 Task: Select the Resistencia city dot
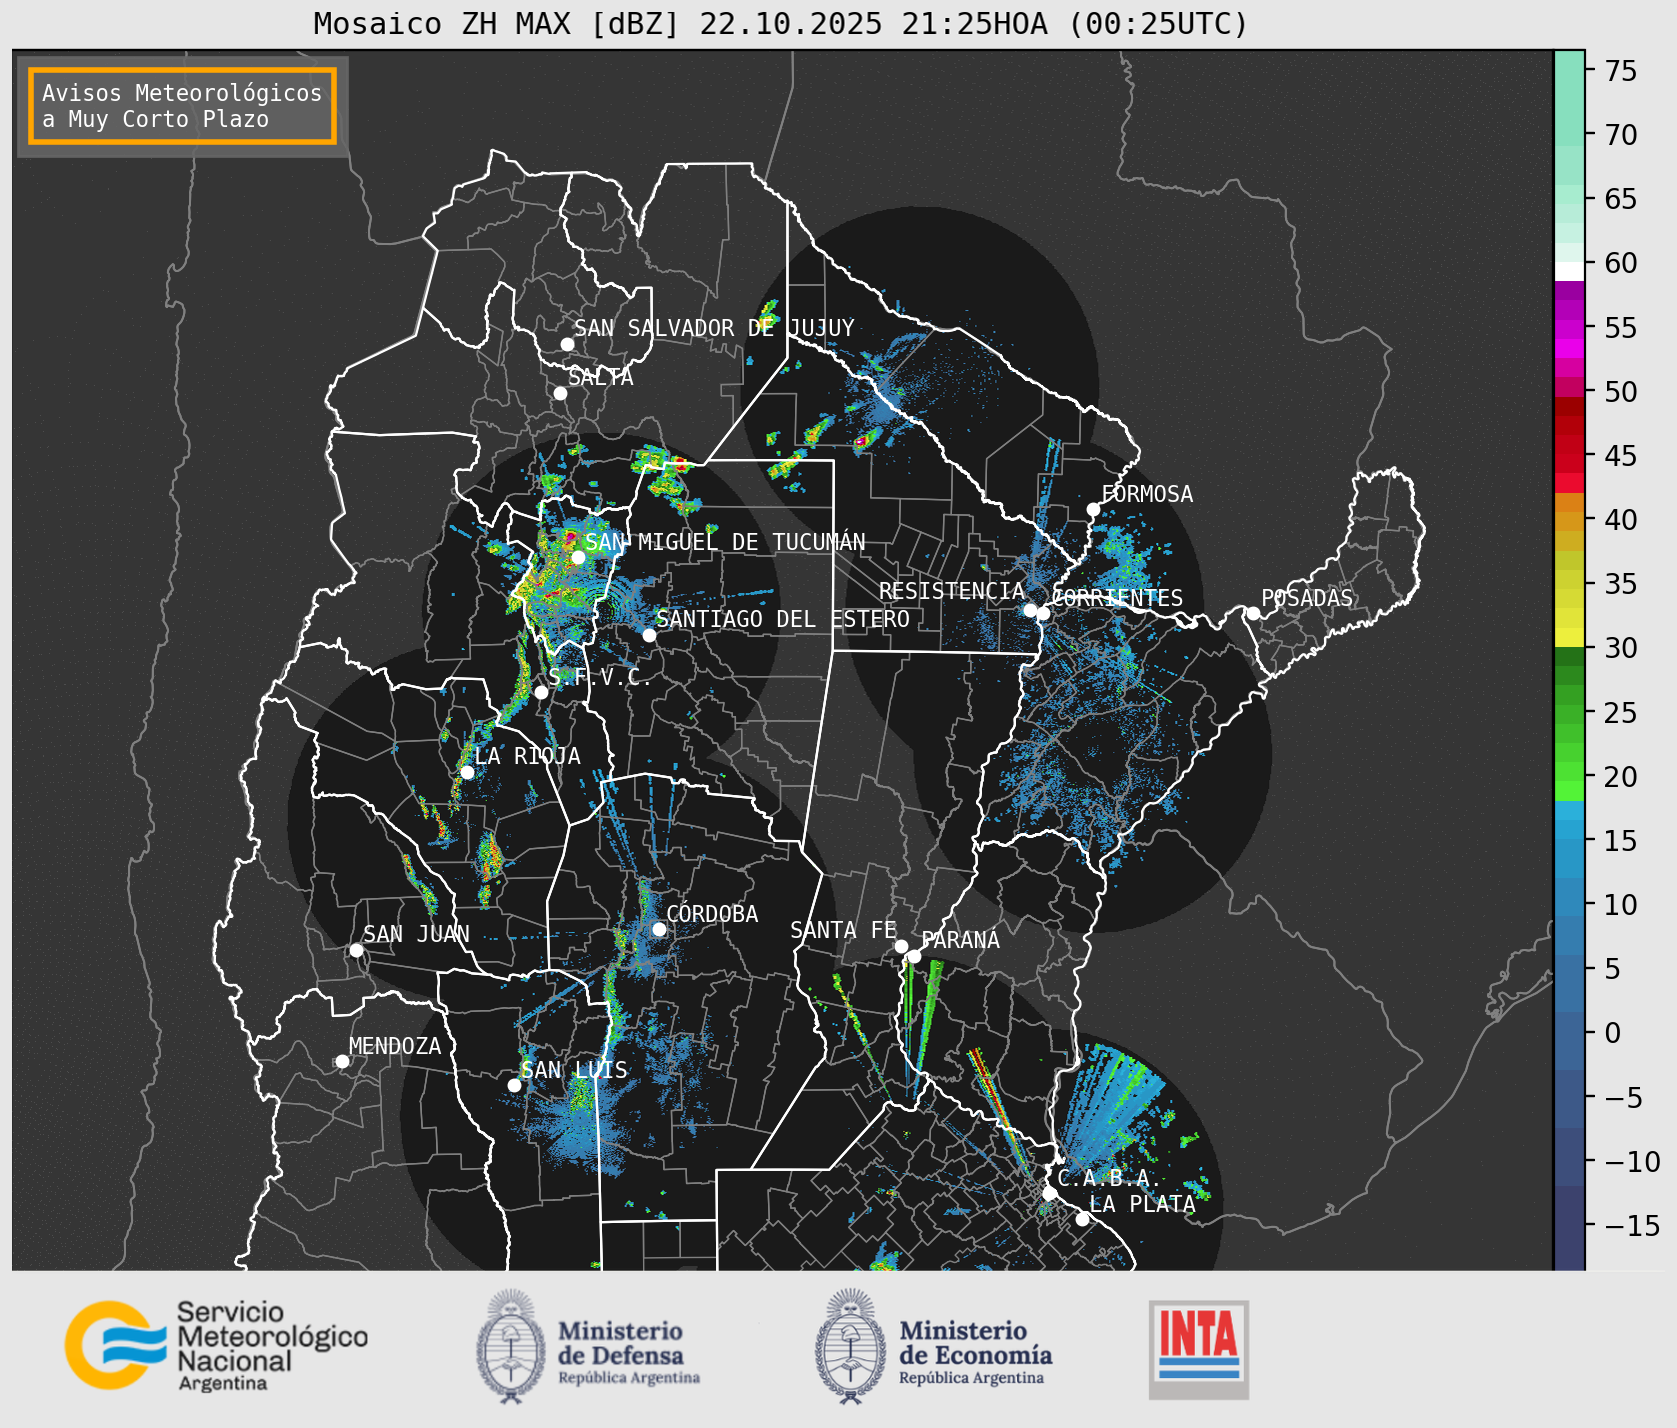(1030, 610)
